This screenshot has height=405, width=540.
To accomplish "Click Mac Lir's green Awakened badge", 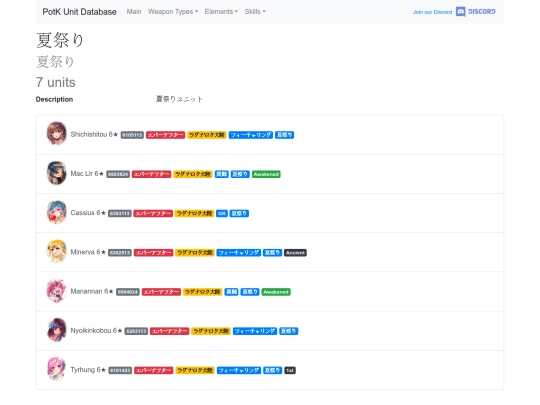I will (x=266, y=174).
